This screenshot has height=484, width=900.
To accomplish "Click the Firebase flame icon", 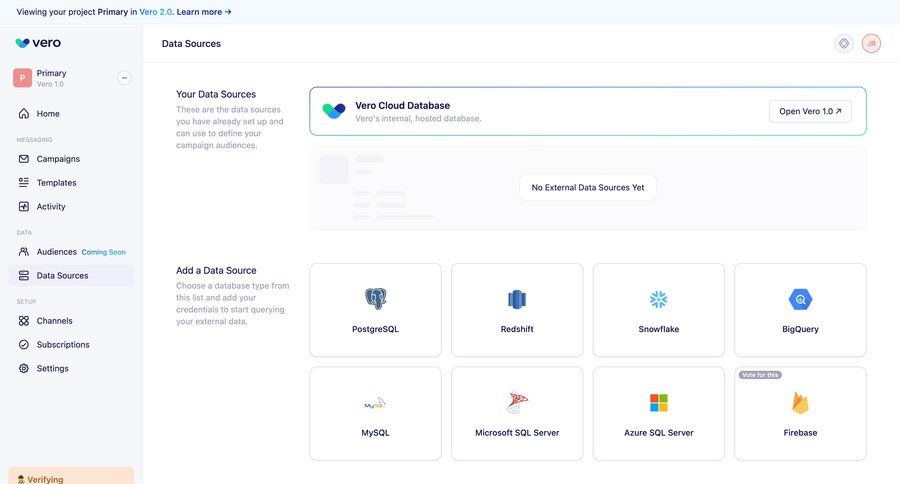I will click(800, 403).
